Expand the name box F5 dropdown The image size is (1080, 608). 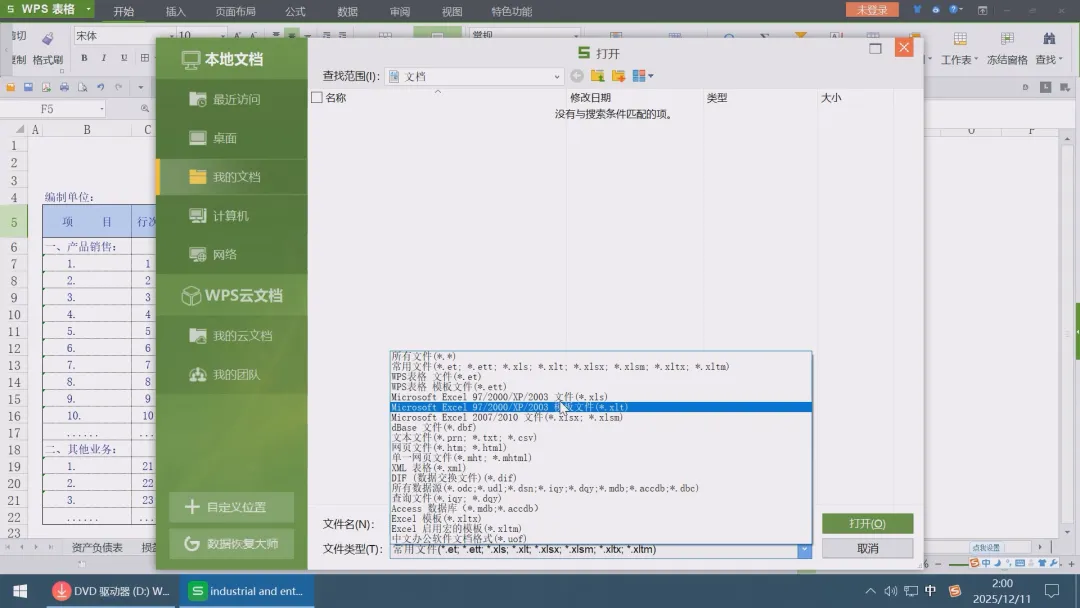(x=101, y=109)
